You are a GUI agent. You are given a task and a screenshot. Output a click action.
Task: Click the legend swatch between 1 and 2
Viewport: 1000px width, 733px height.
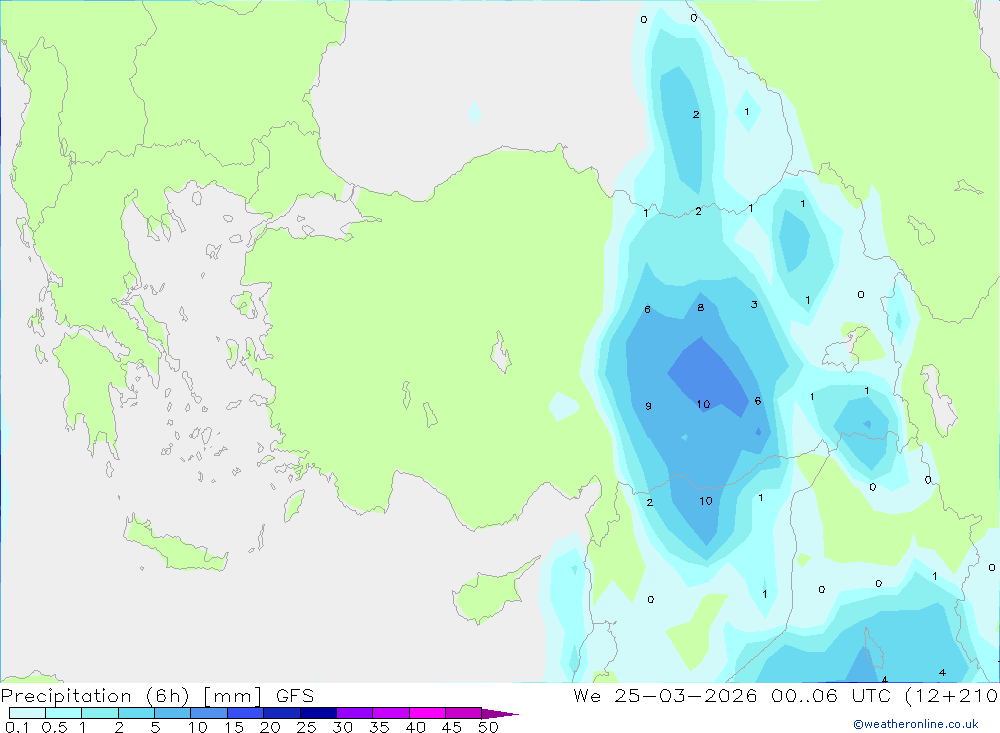pos(100,713)
